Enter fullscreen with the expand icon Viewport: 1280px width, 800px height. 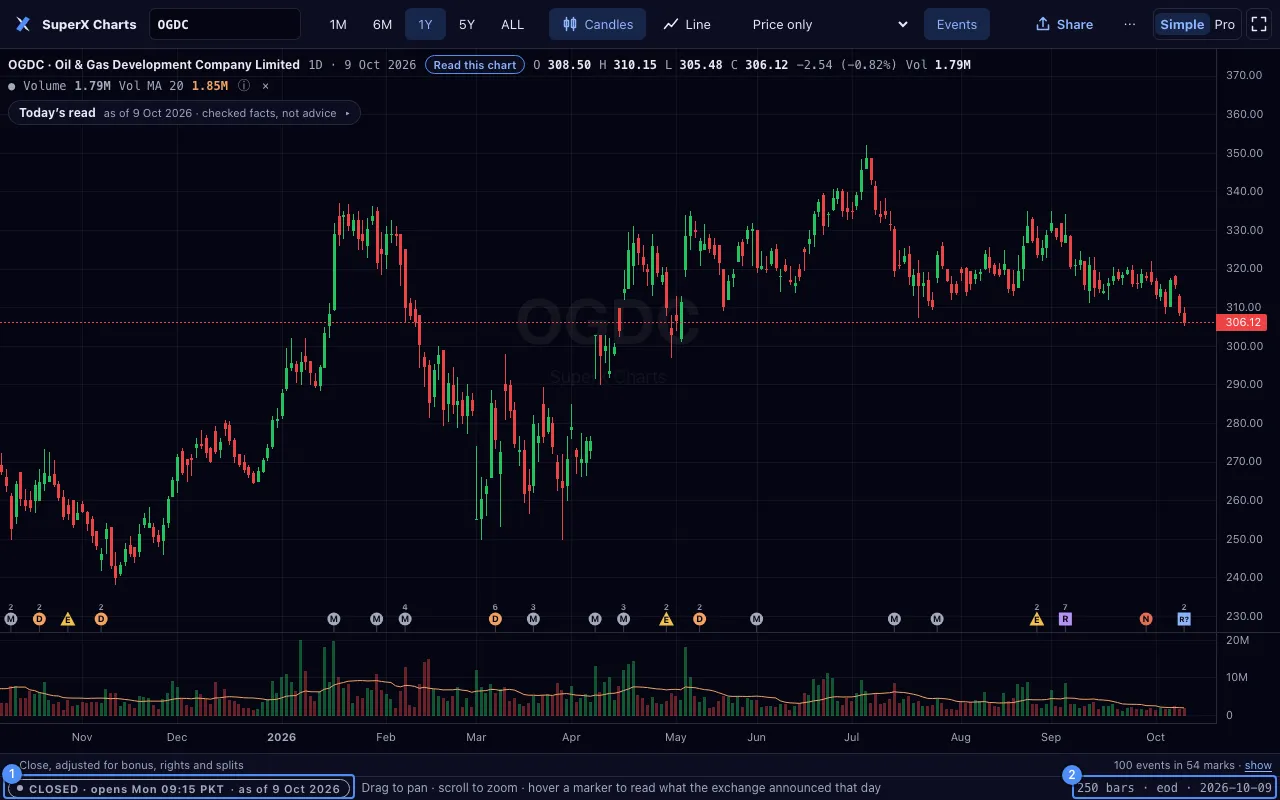pos(1259,24)
